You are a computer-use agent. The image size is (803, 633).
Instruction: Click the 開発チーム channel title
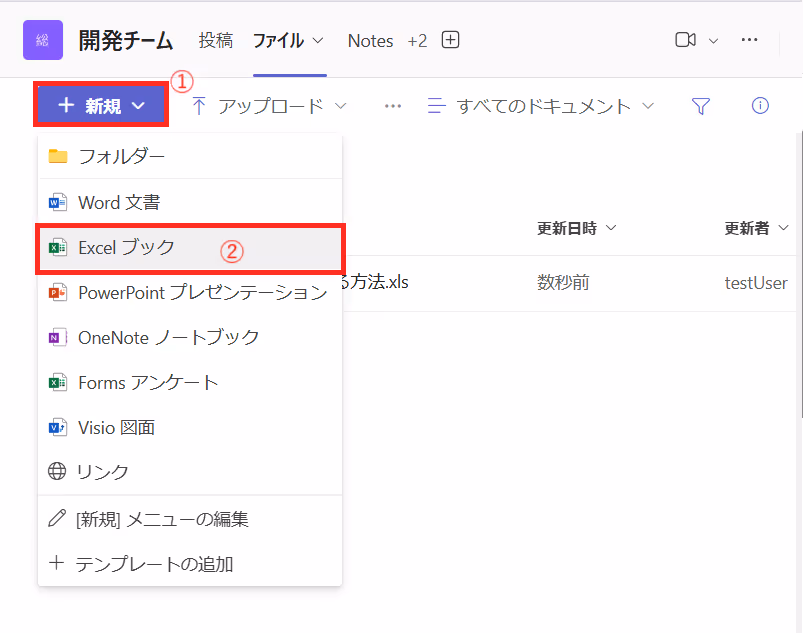125,40
